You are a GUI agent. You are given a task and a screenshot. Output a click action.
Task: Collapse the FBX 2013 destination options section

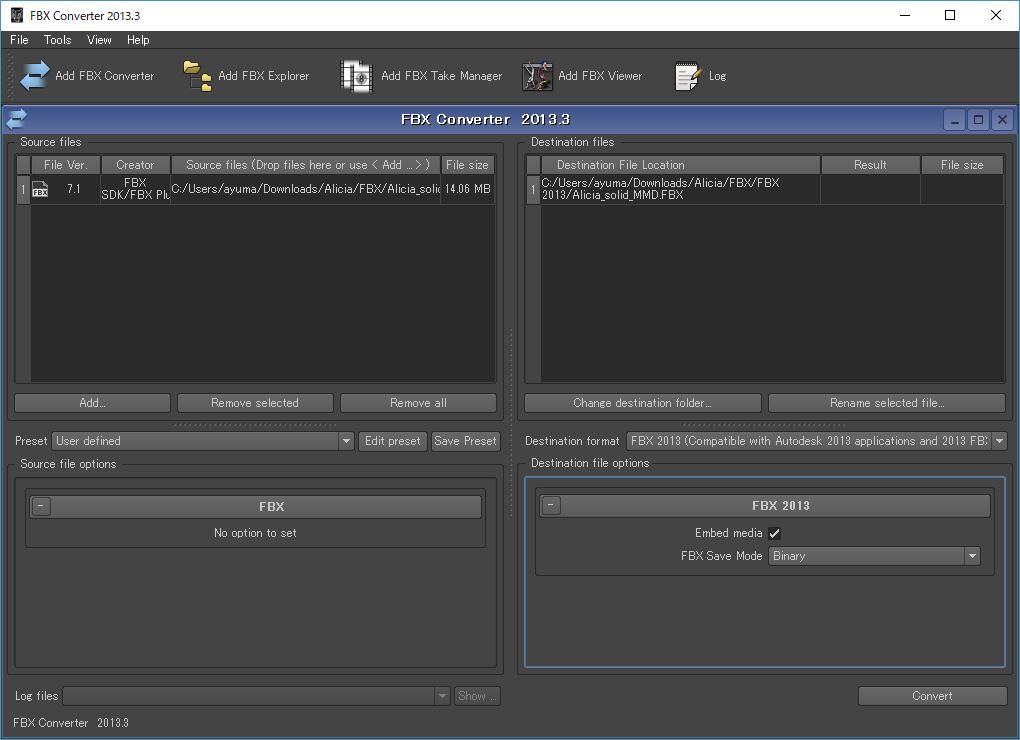[551, 505]
